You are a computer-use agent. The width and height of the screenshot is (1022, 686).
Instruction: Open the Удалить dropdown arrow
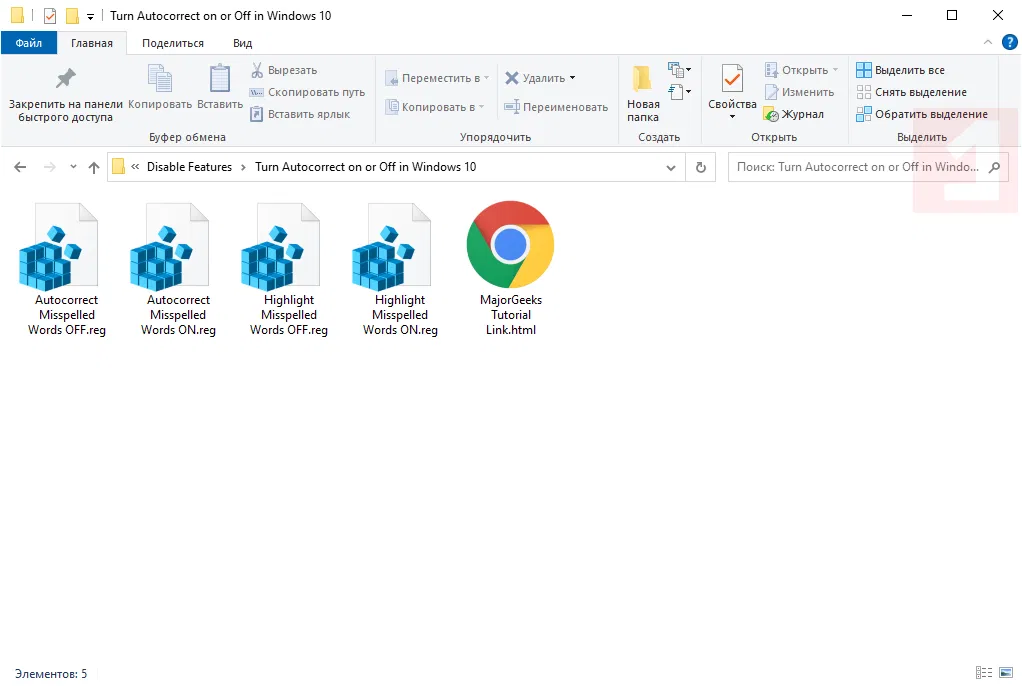572,78
